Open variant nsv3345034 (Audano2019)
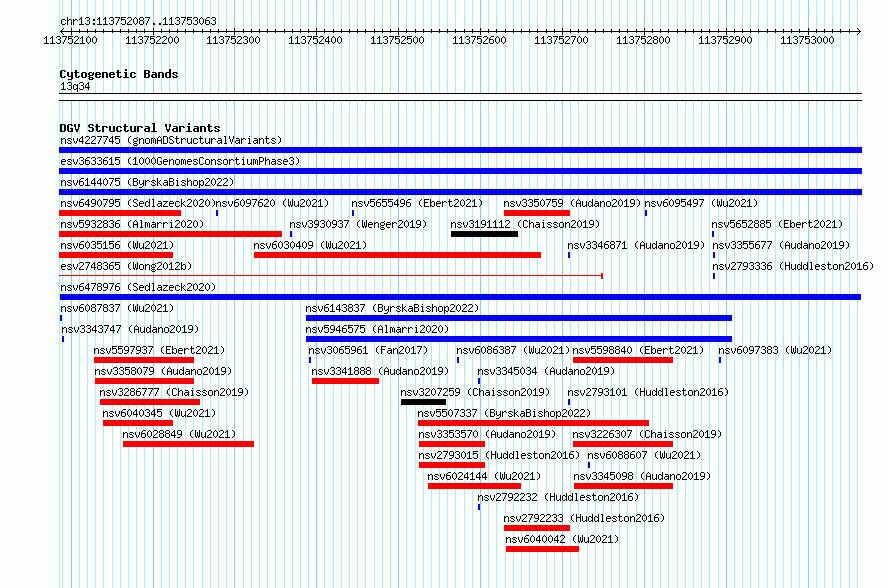890x588 pixels. click(x=546, y=371)
